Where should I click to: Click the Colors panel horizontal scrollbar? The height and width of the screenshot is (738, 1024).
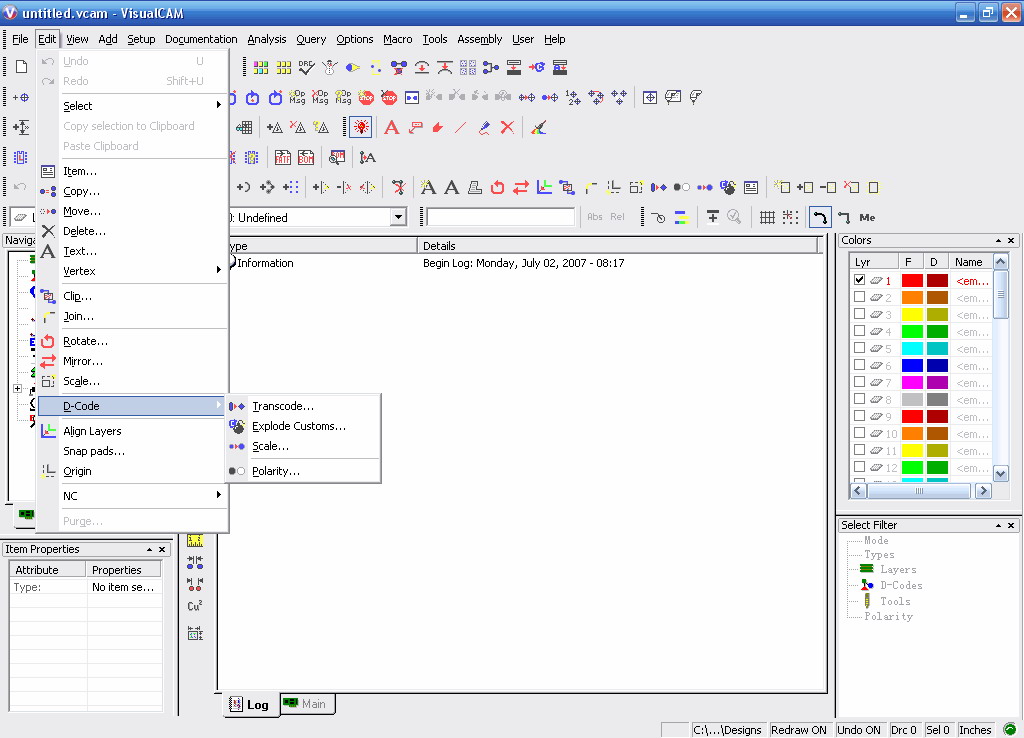pyautogui.click(x=920, y=490)
